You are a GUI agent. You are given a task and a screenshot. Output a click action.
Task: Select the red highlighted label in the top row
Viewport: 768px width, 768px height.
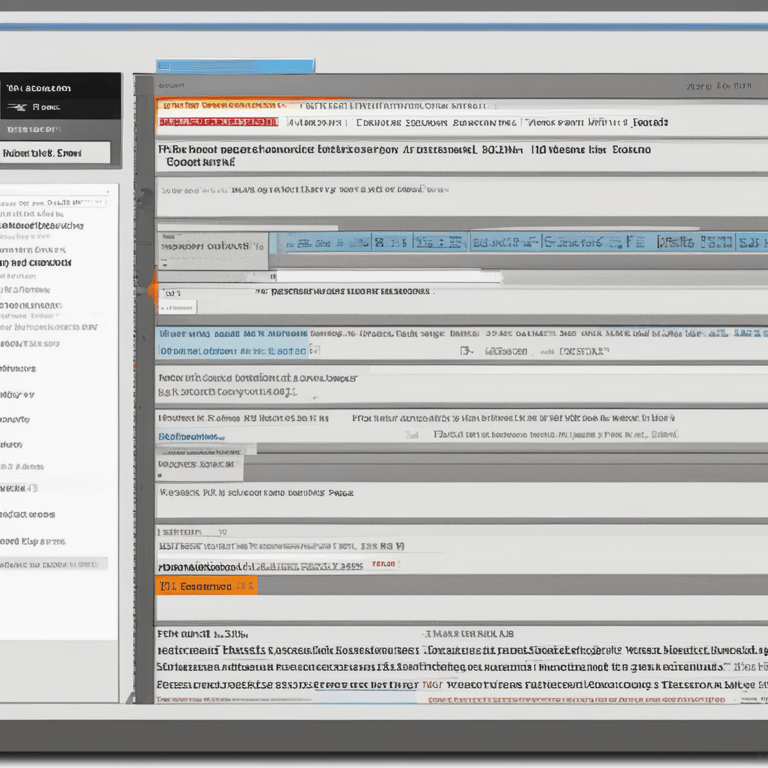(218, 122)
